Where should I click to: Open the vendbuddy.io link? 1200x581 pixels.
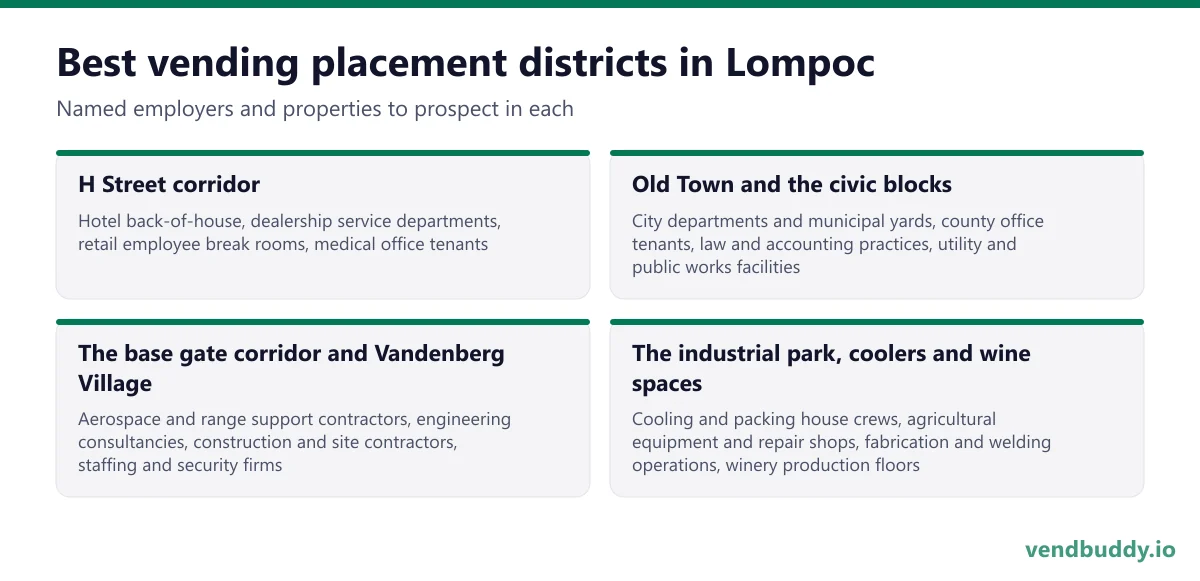1100,549
